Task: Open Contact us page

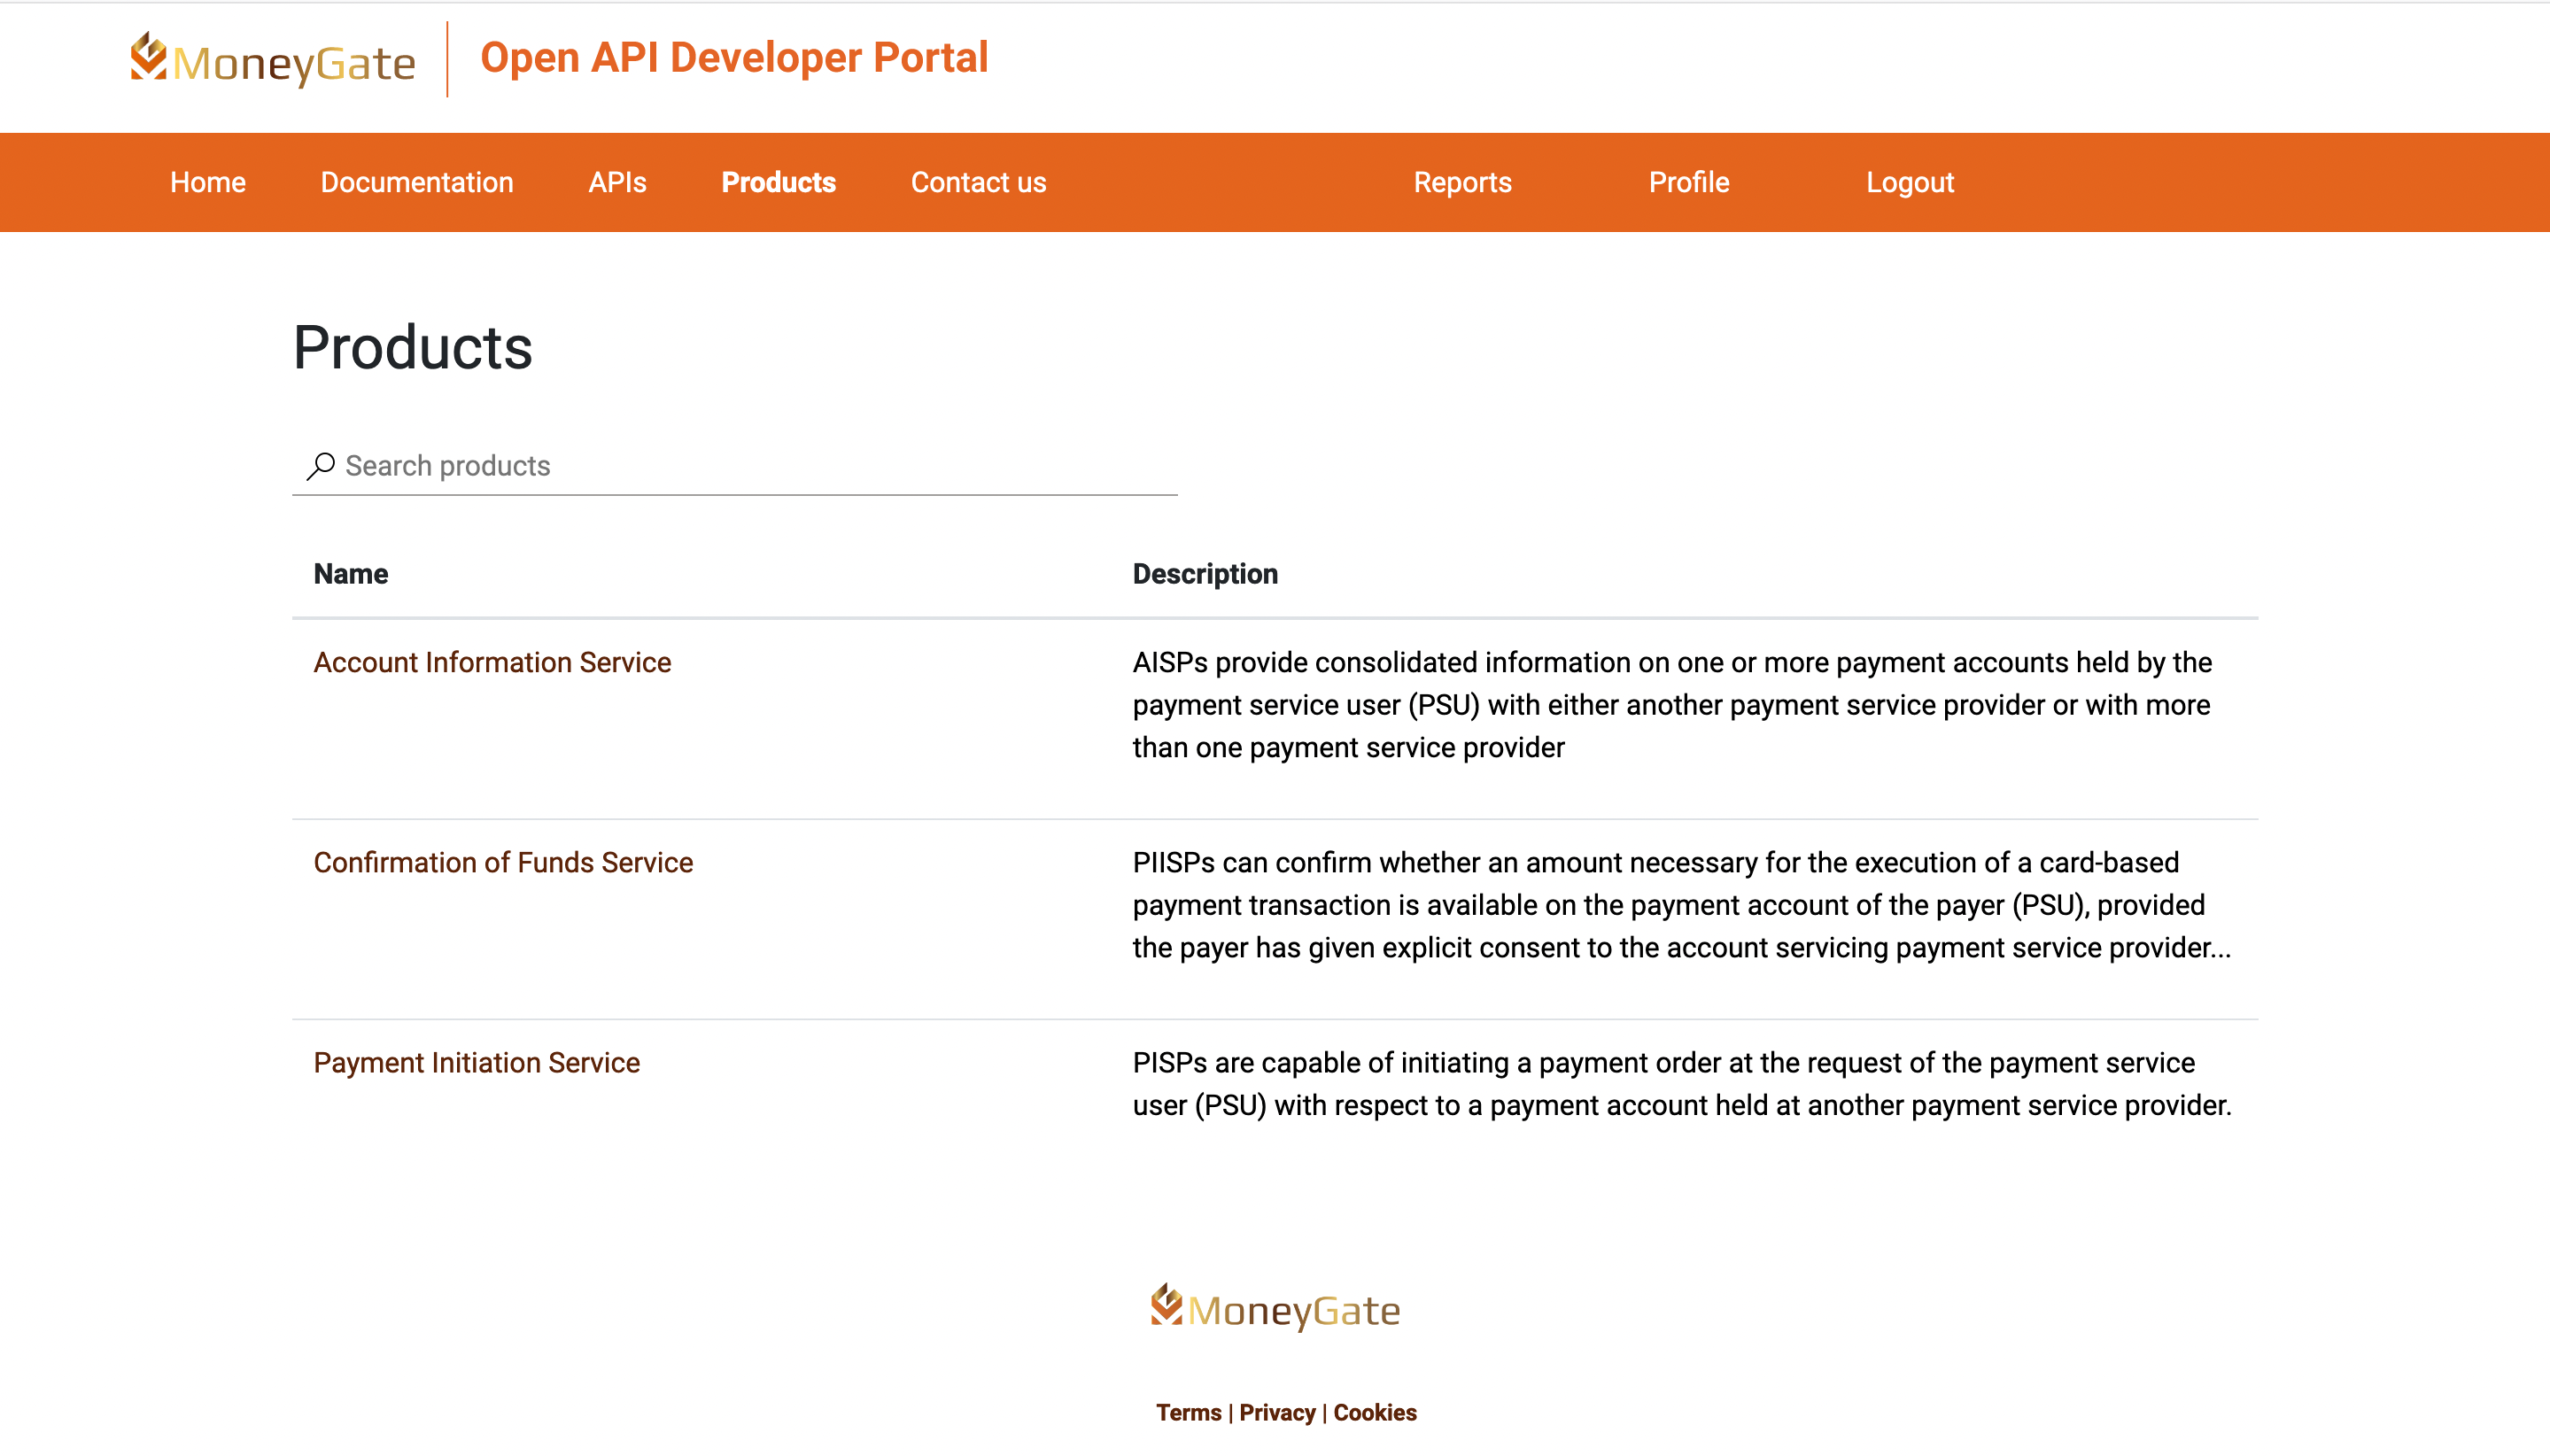Action: pos(978,182)
